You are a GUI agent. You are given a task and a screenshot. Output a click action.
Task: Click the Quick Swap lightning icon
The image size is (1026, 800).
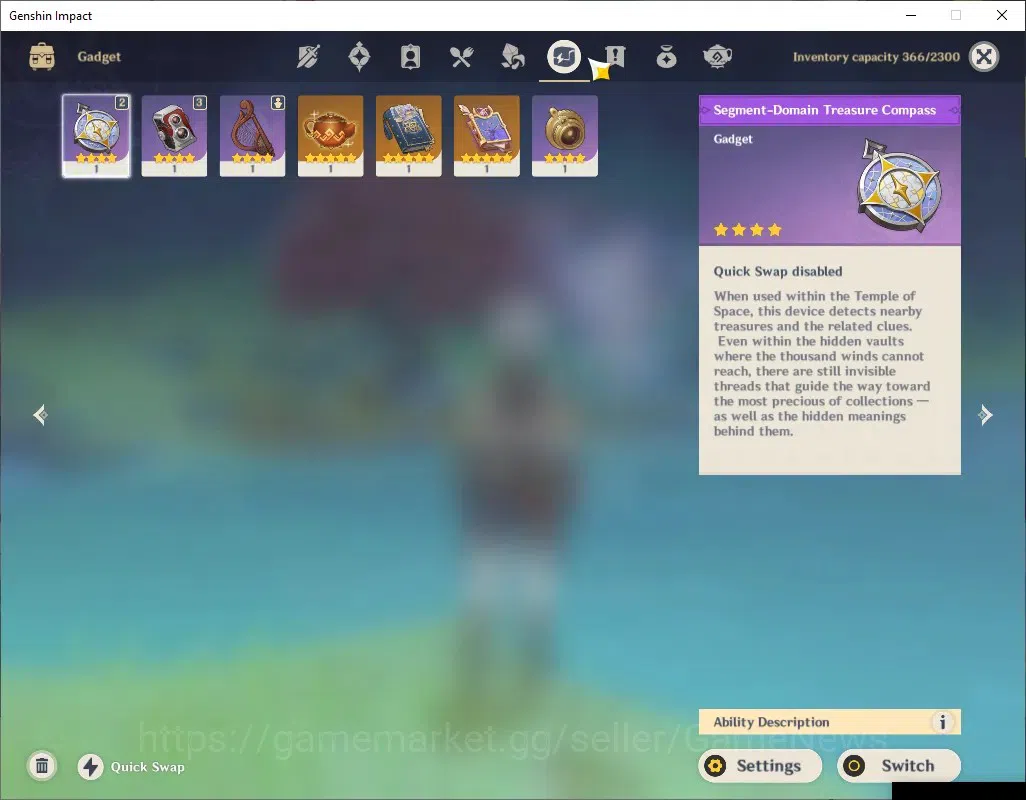90,767
